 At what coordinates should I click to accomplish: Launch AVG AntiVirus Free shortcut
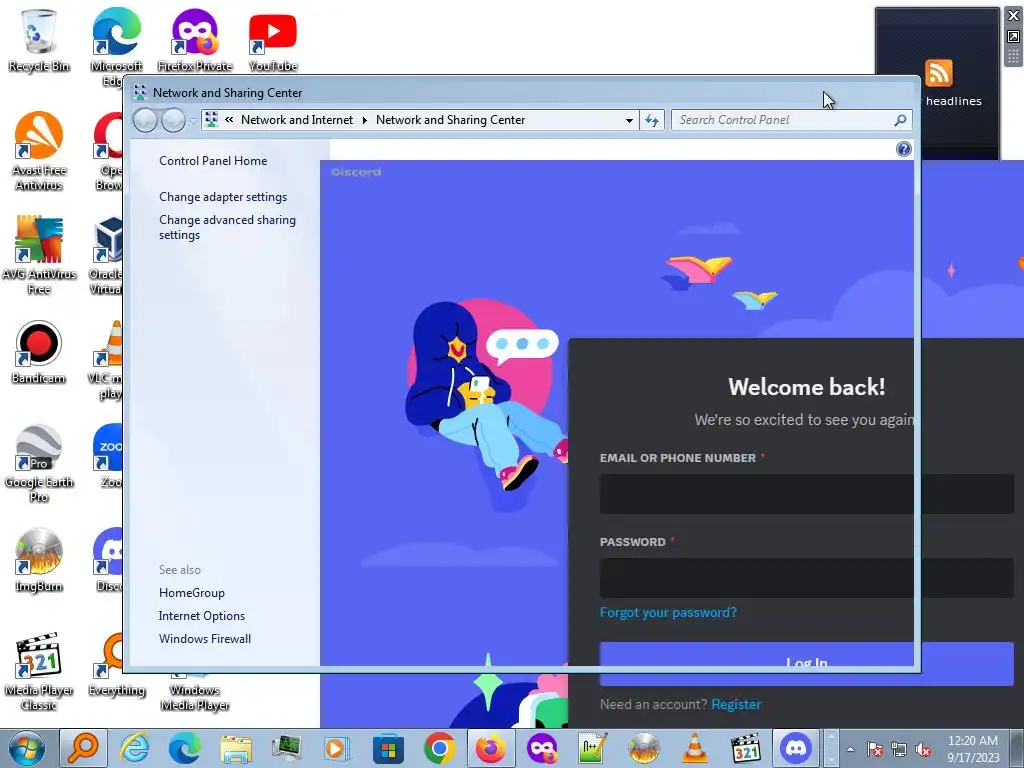(39, 255)
